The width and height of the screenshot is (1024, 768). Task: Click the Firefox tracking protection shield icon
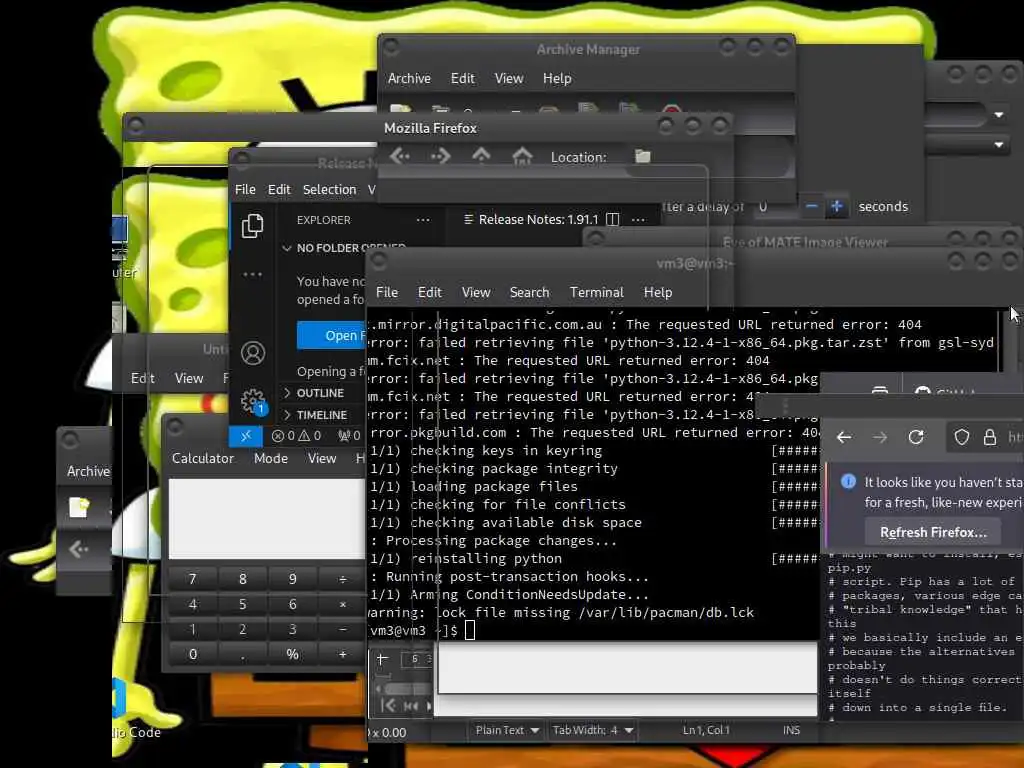(961, 437)
